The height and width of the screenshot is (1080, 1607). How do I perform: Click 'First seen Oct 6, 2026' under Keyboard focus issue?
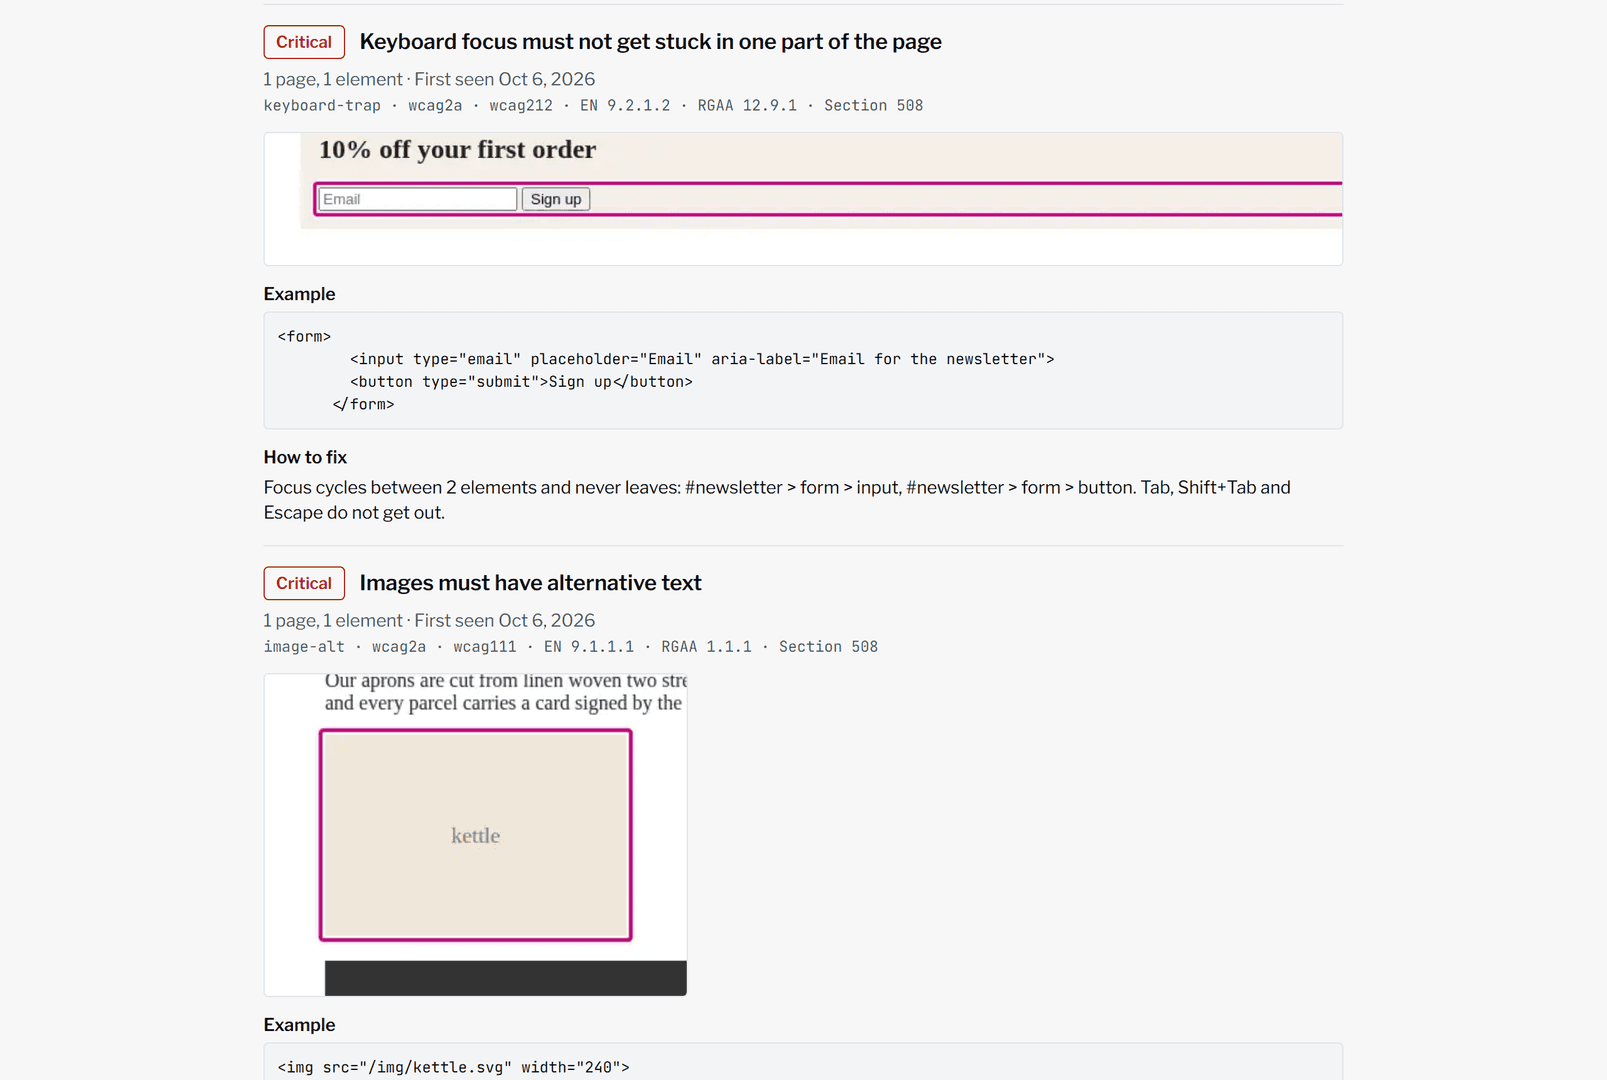point(505,79)
